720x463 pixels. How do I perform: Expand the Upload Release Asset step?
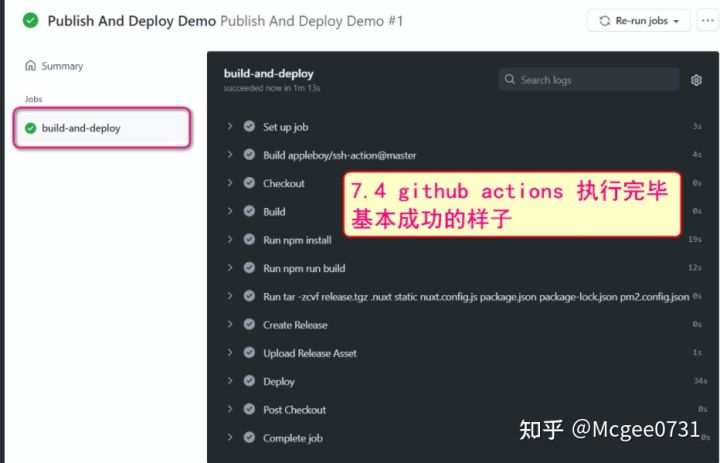(230, 352)
